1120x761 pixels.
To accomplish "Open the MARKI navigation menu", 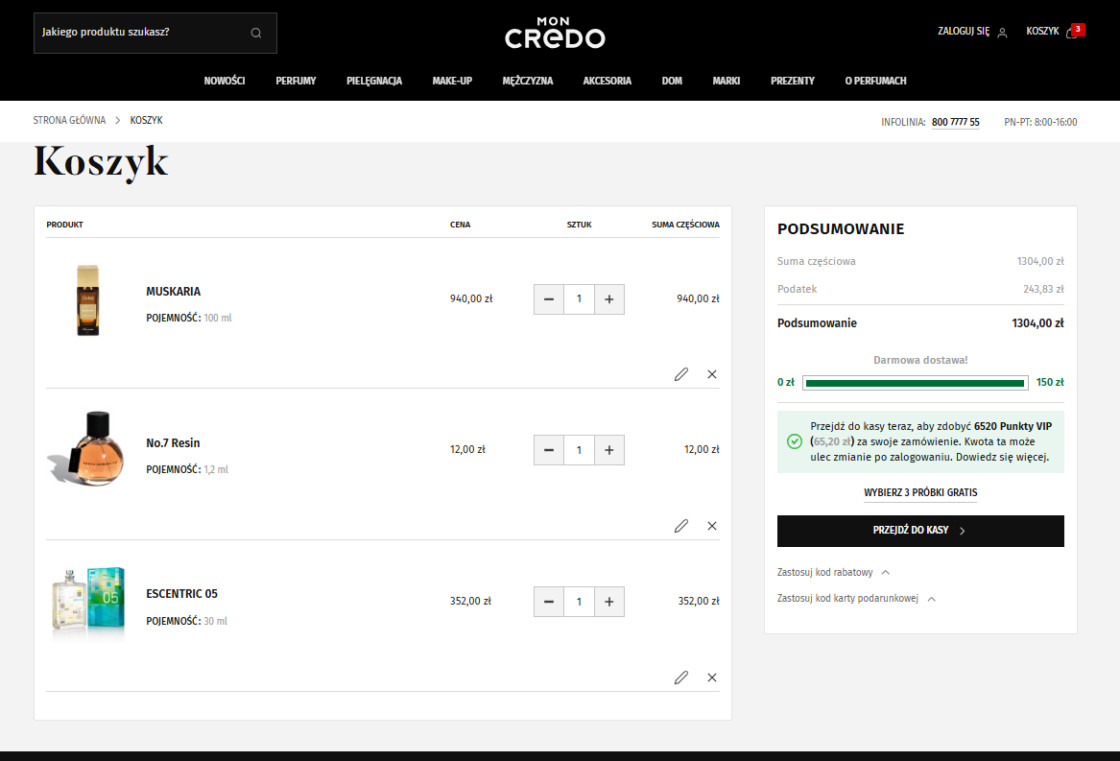I will [726, 81].
